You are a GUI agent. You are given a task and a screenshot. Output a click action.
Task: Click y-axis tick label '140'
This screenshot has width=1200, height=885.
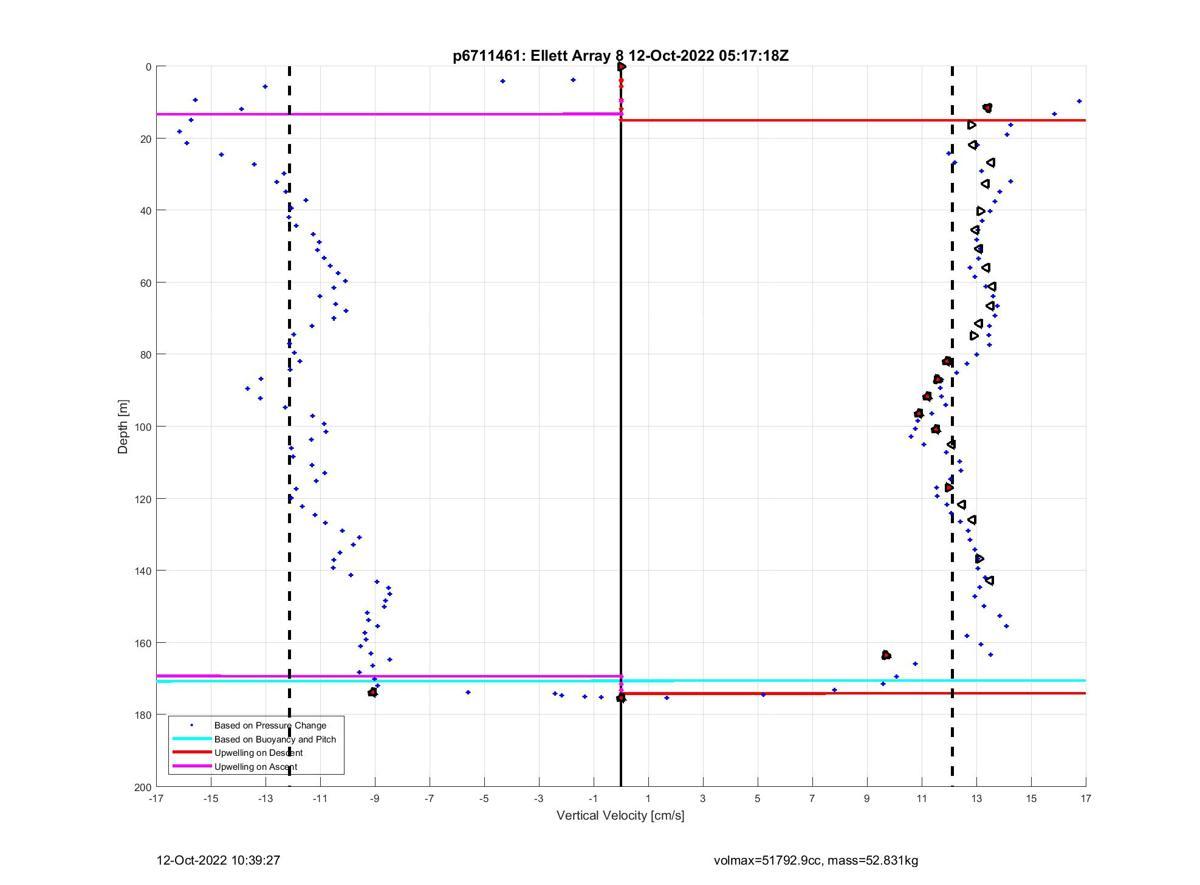(142, 571)
